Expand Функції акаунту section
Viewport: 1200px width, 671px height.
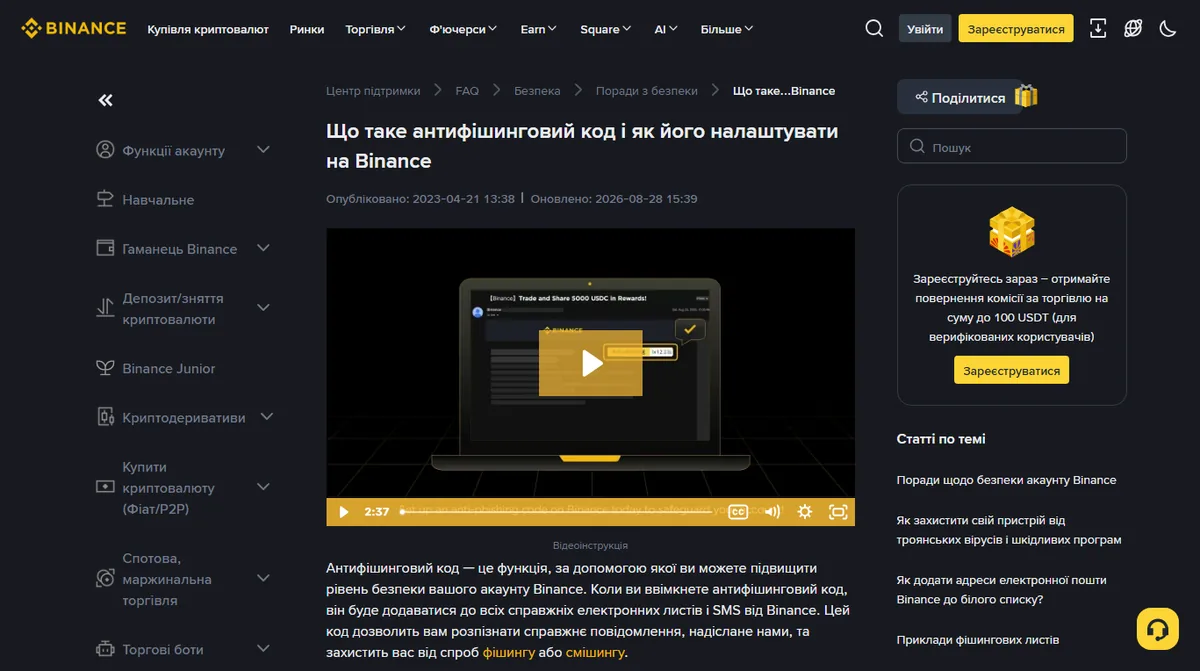click(263, 150)
